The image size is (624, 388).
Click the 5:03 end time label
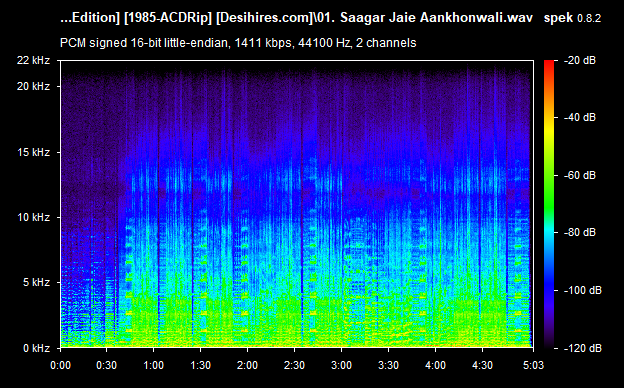533,365
